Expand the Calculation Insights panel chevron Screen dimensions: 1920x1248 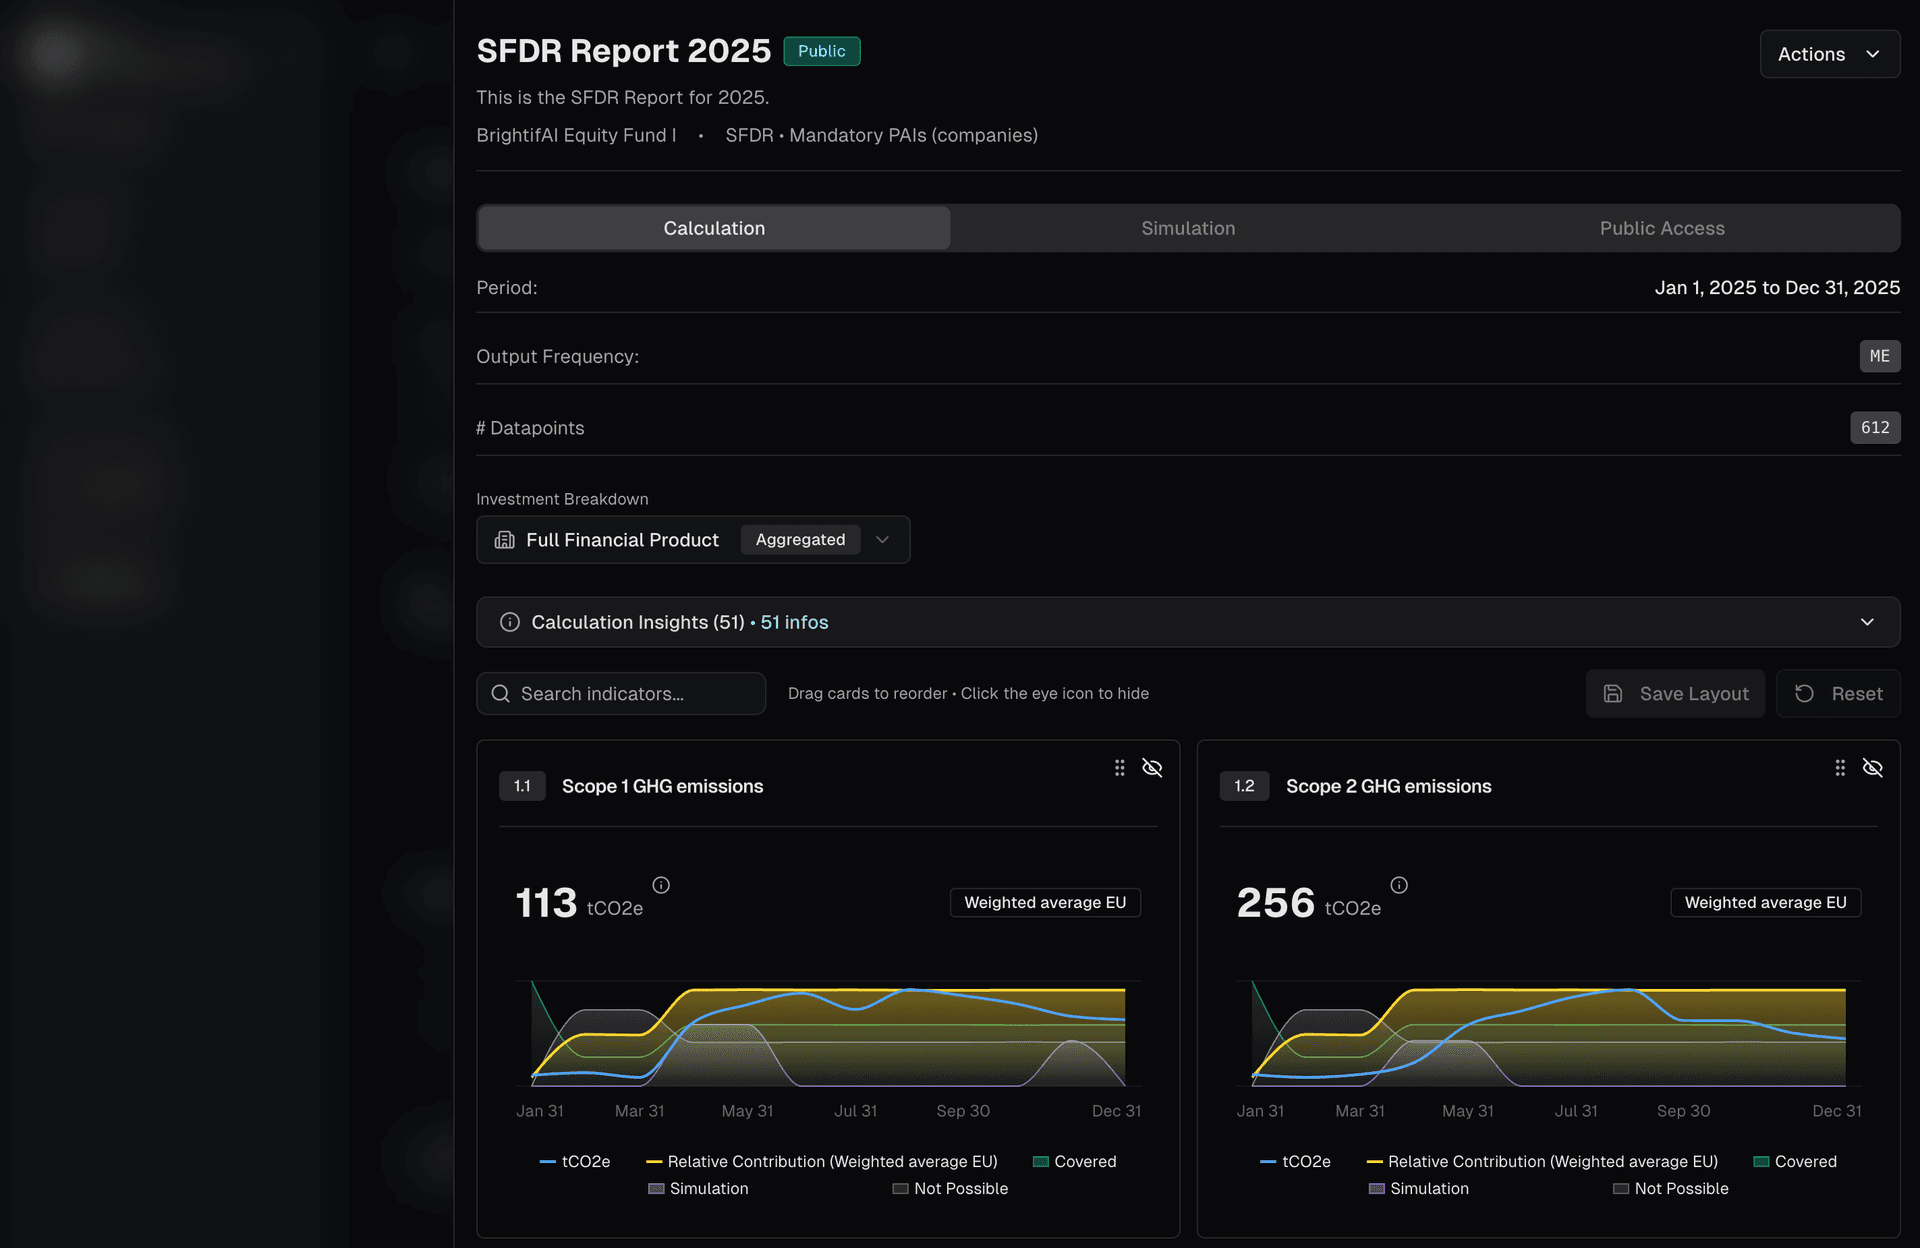pyautogui.click(x=1867, y=621)
